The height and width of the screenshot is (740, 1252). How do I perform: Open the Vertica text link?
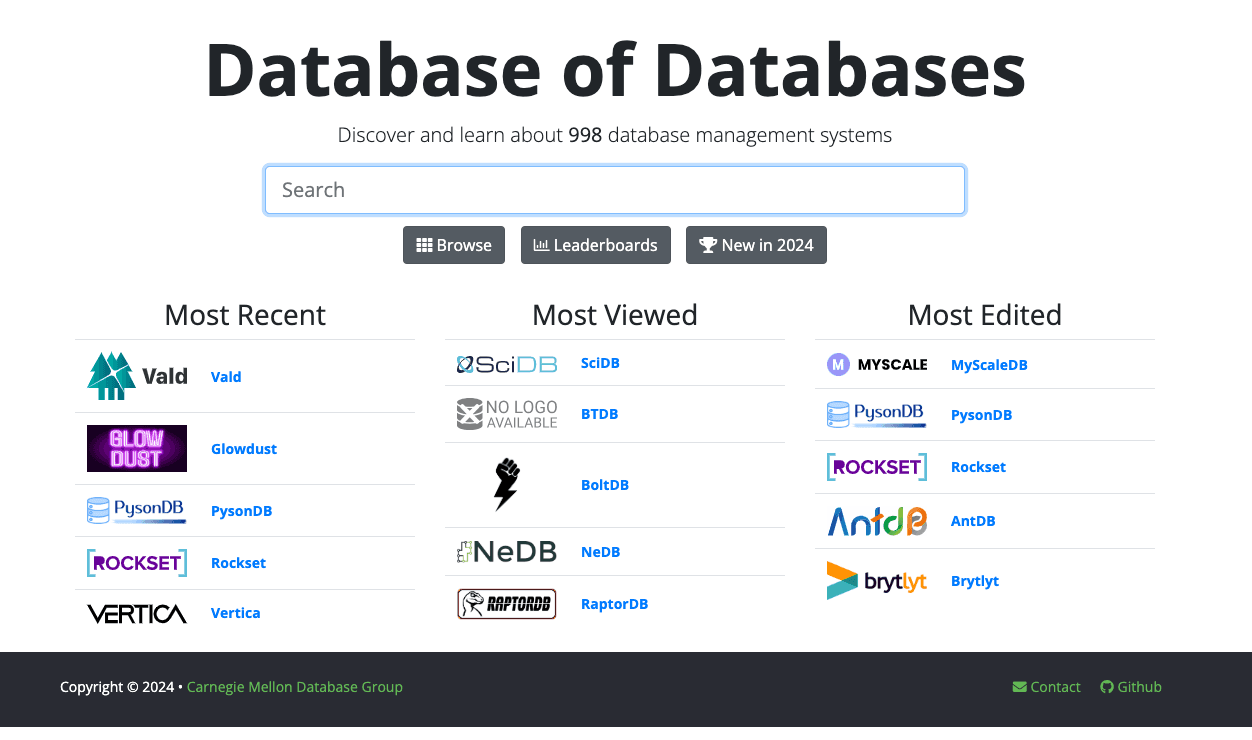(x=236, y=613)
